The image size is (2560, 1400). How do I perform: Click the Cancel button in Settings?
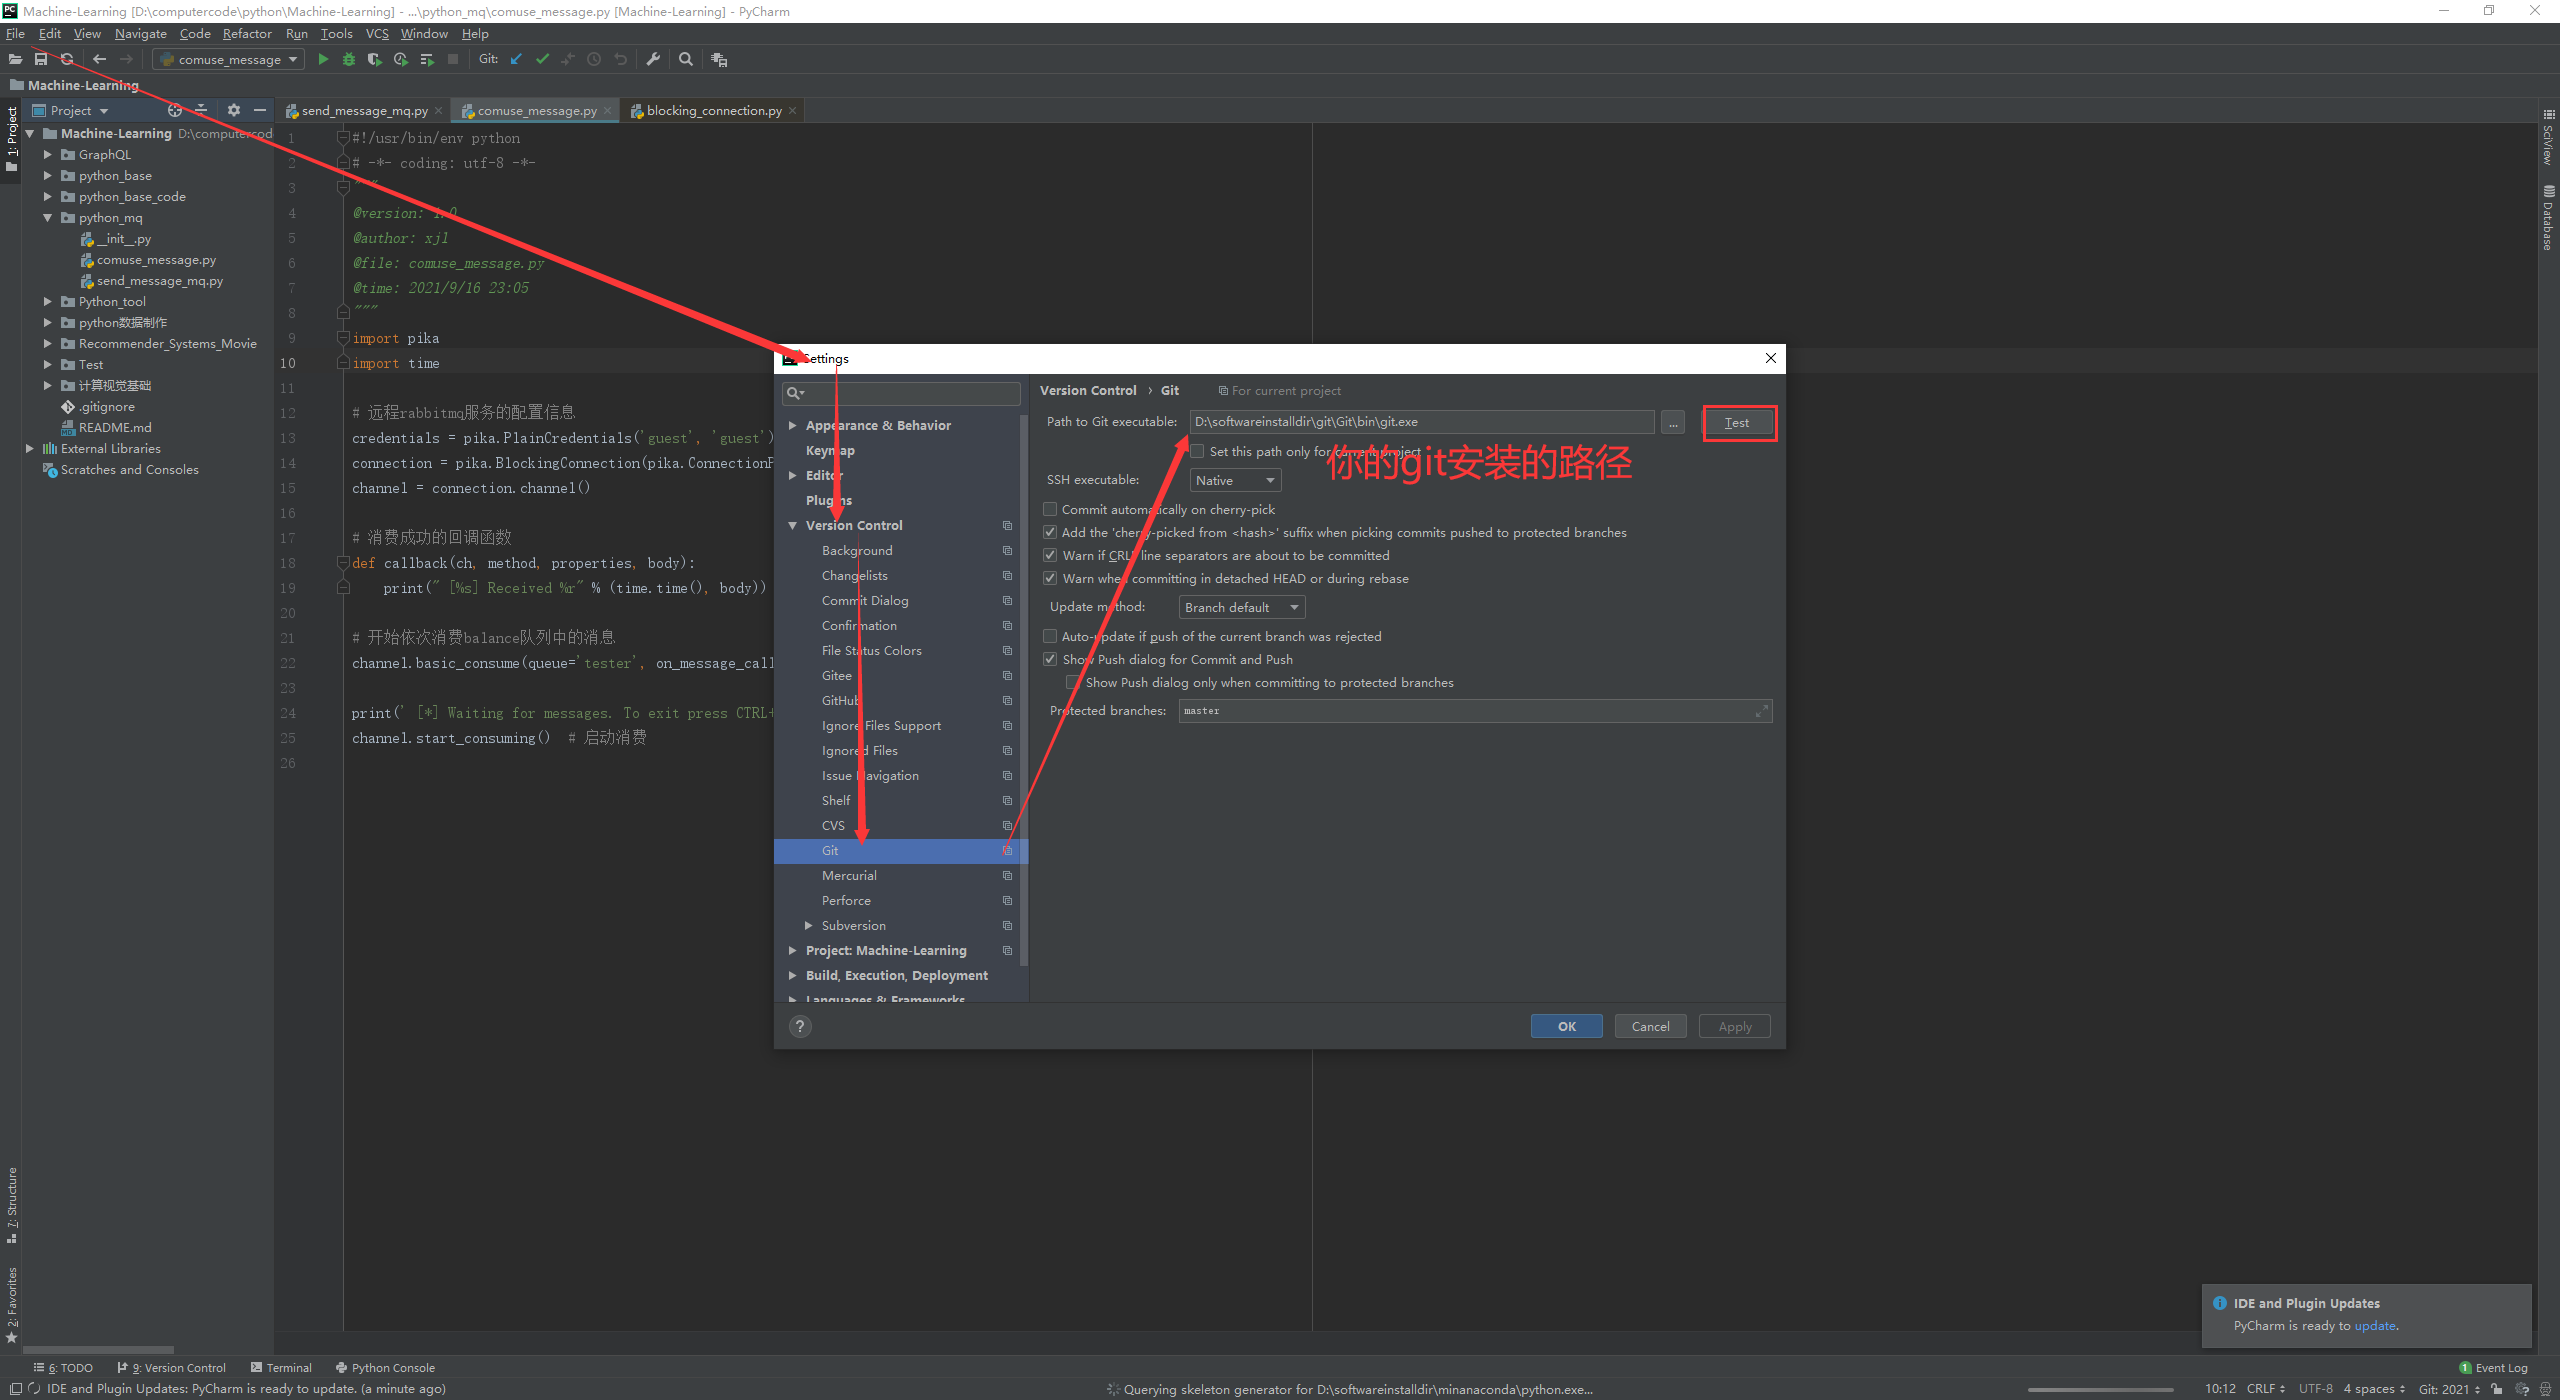coord(1650,1026)
